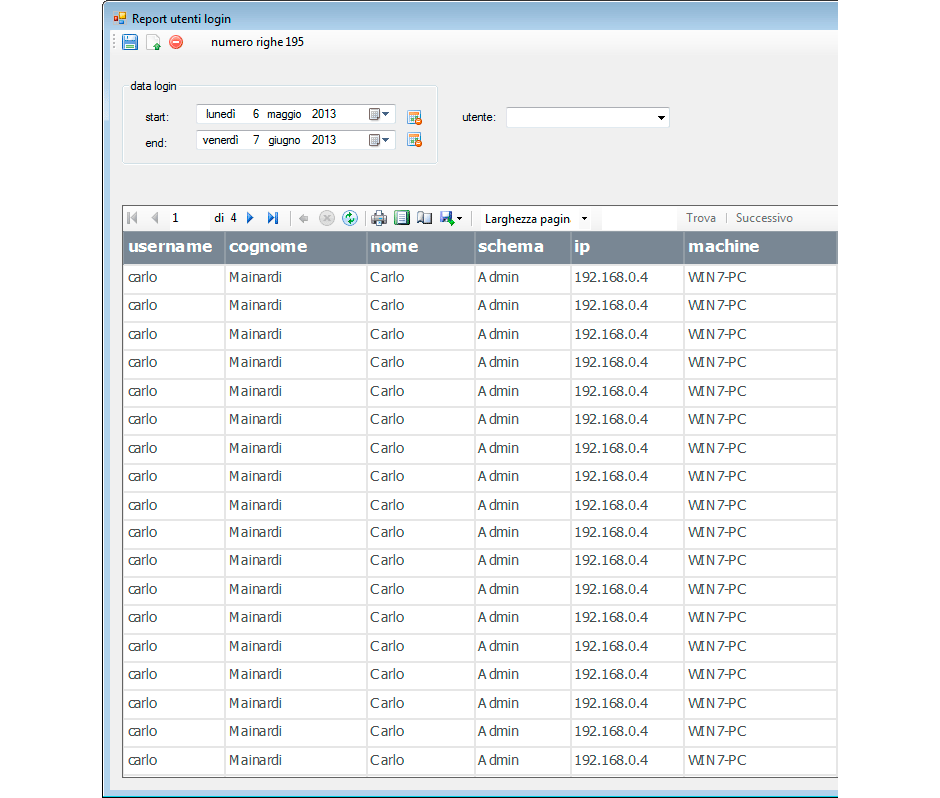Open report export dropdown menu
The image size is (940, 798).
(451, 218)
